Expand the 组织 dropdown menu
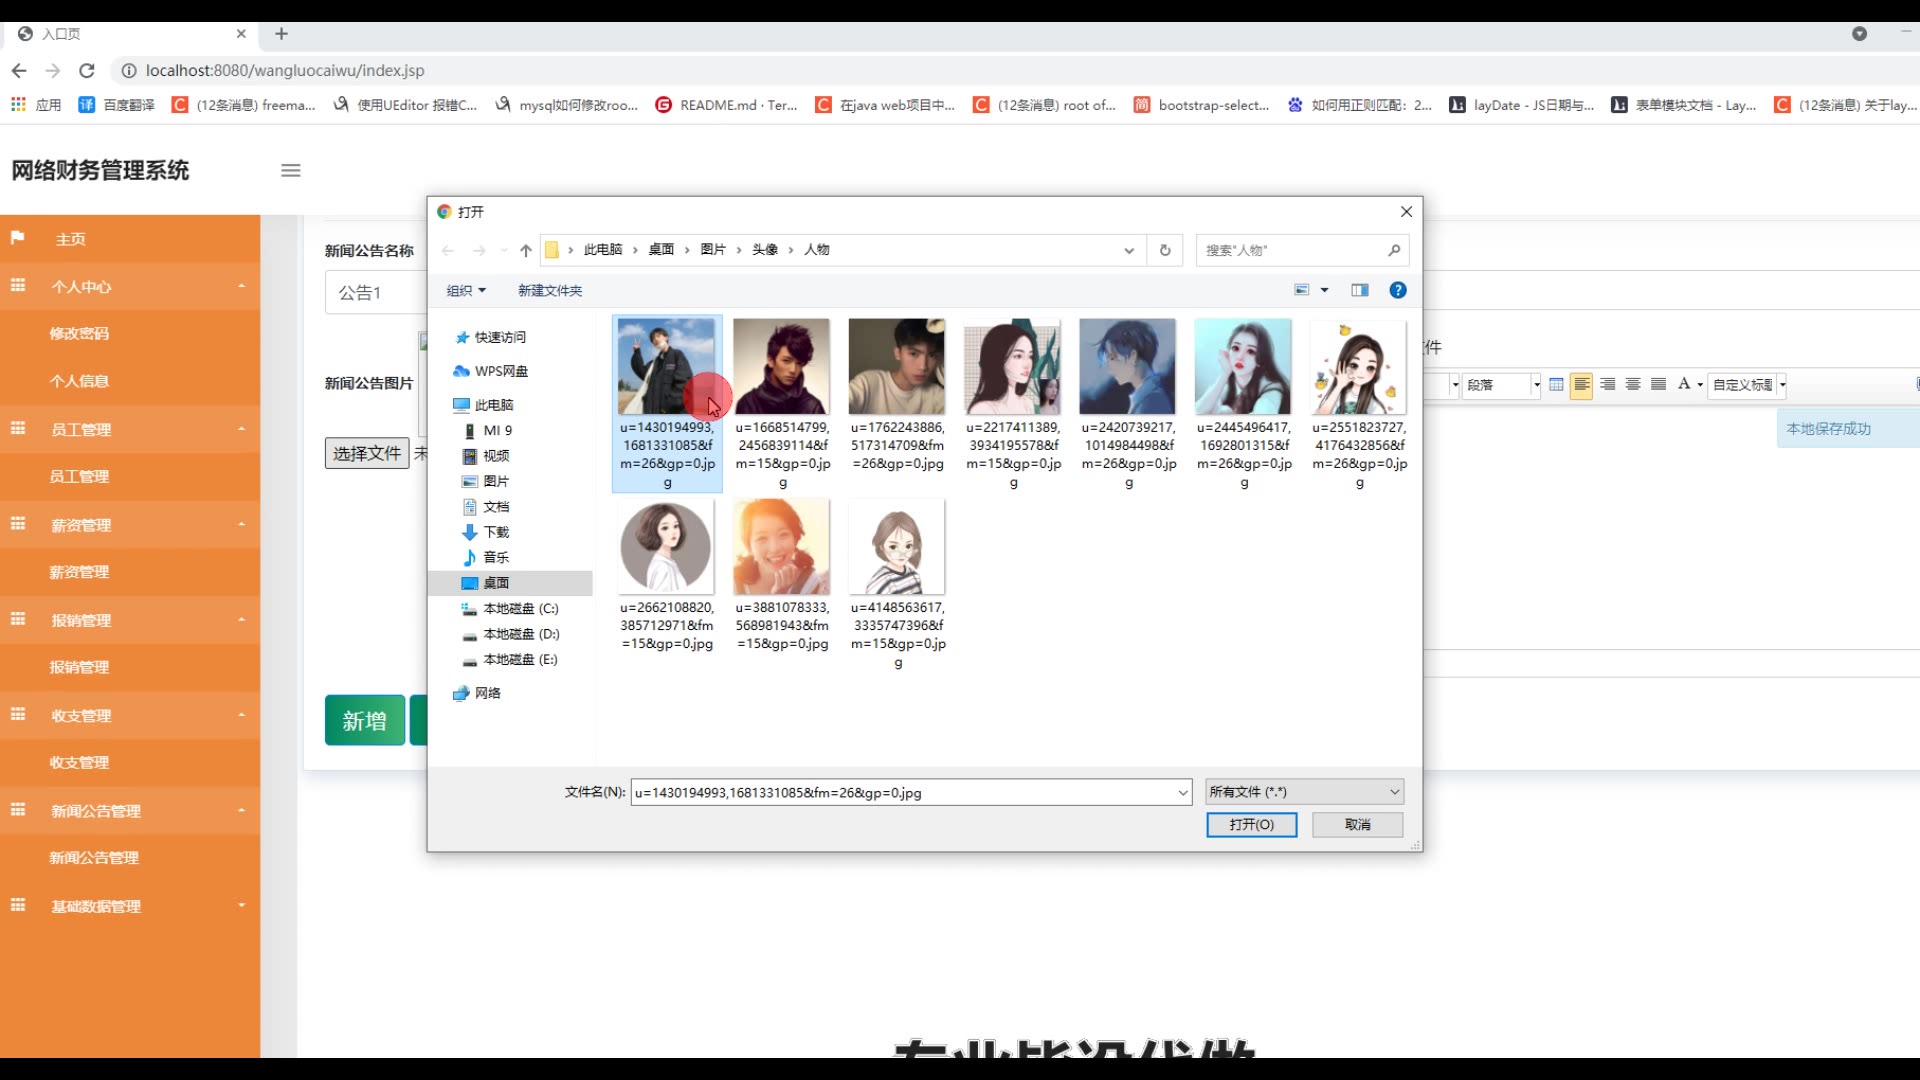The width and height of the screenshot is (1920, 1080). [x=466, y=290]
